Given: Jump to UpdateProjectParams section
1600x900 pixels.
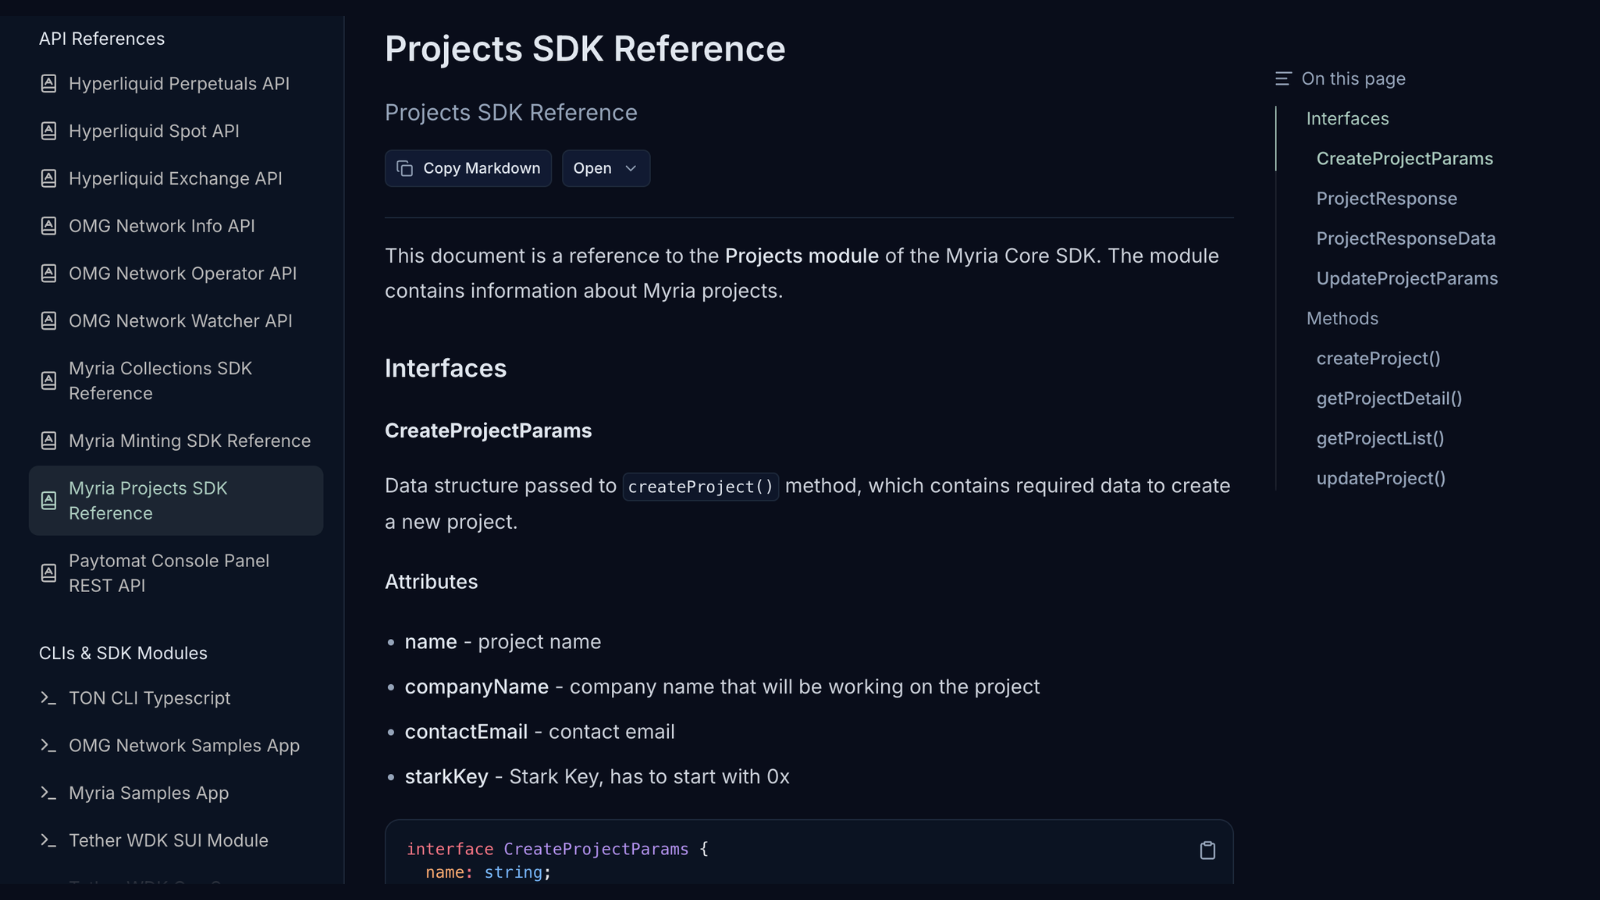Looking at the screenshot, I should (1407, 279).
